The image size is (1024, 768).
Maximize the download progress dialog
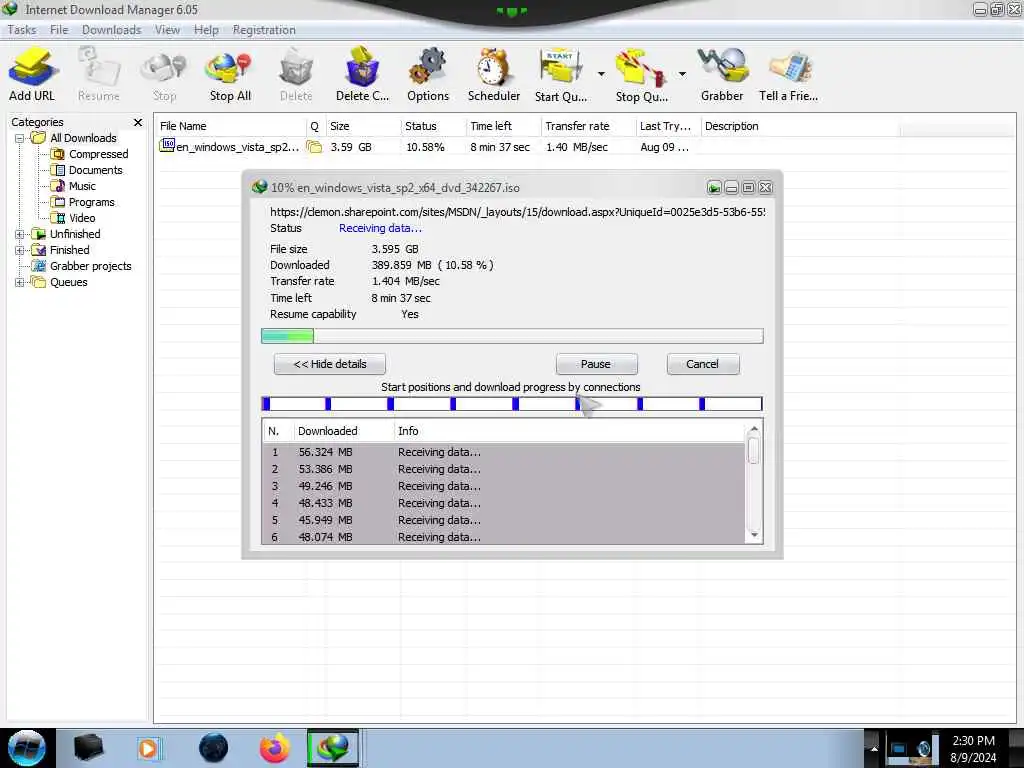pos(748,188)
